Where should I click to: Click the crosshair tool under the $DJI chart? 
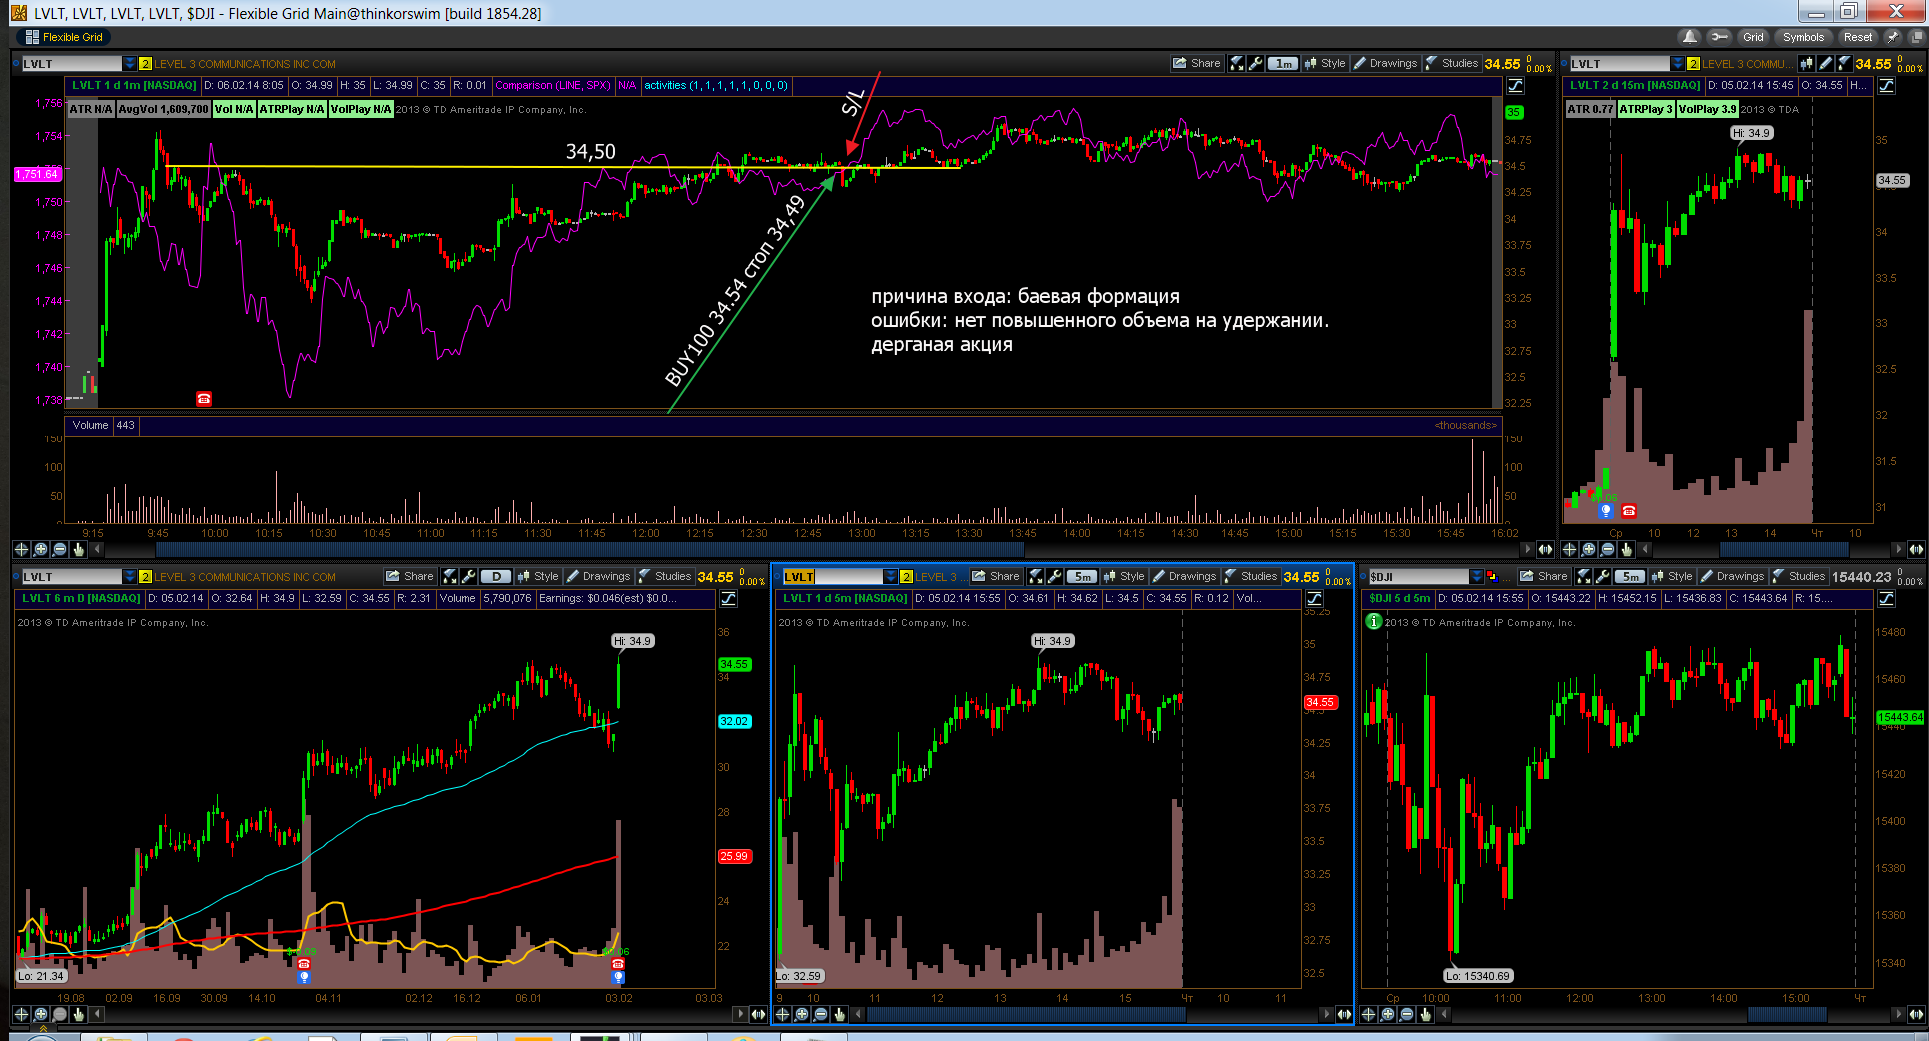[x=1368, y=1014]
